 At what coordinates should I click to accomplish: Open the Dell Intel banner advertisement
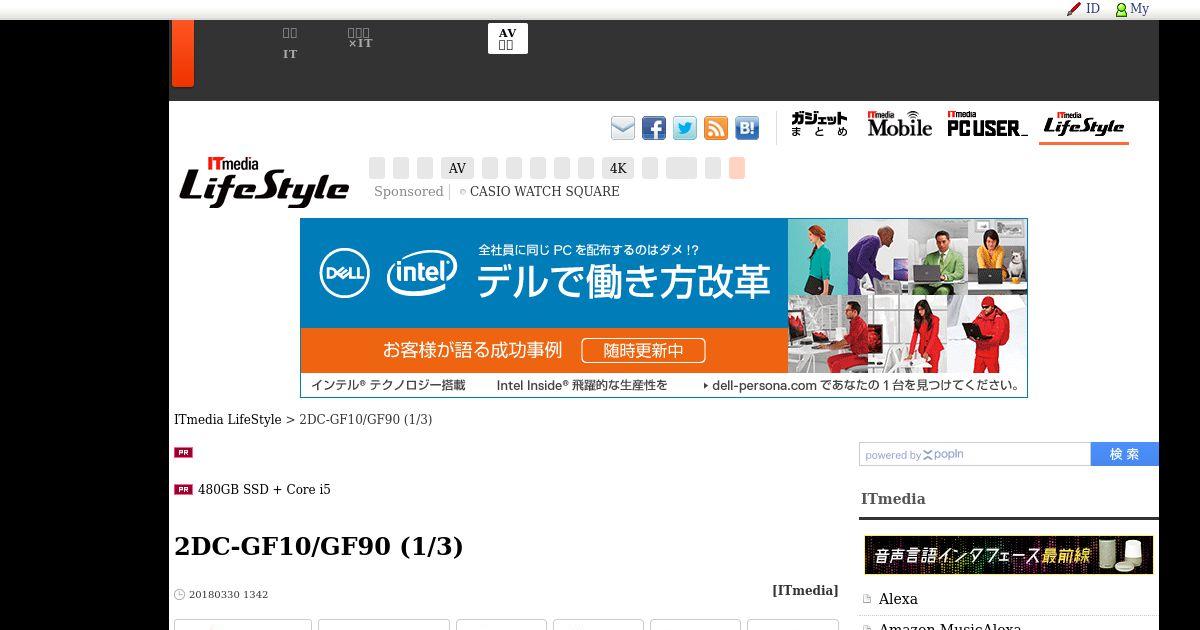click(x=664, y=308)
